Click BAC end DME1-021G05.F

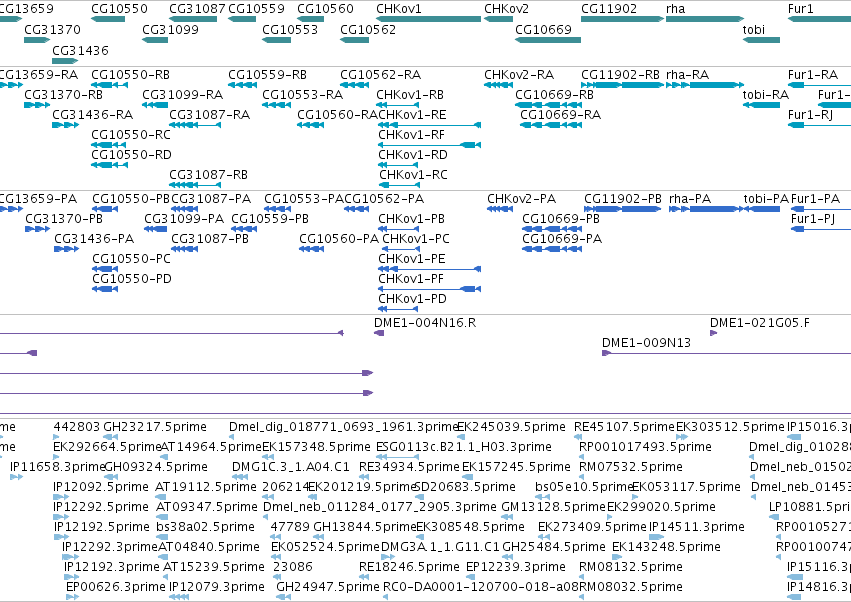759,323
